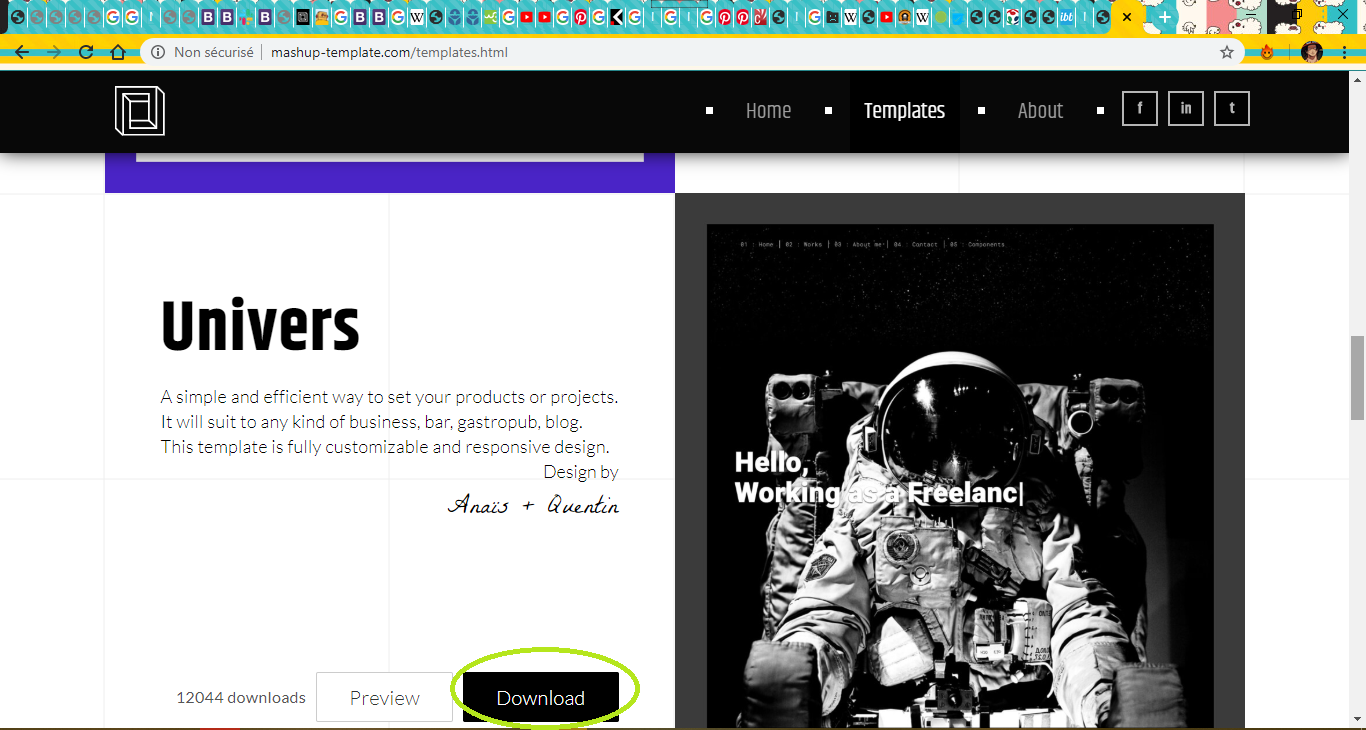This screenshot has height=730, width=1366.
Task: Switch to the Slack tab
Action: [x=245, y=17]
